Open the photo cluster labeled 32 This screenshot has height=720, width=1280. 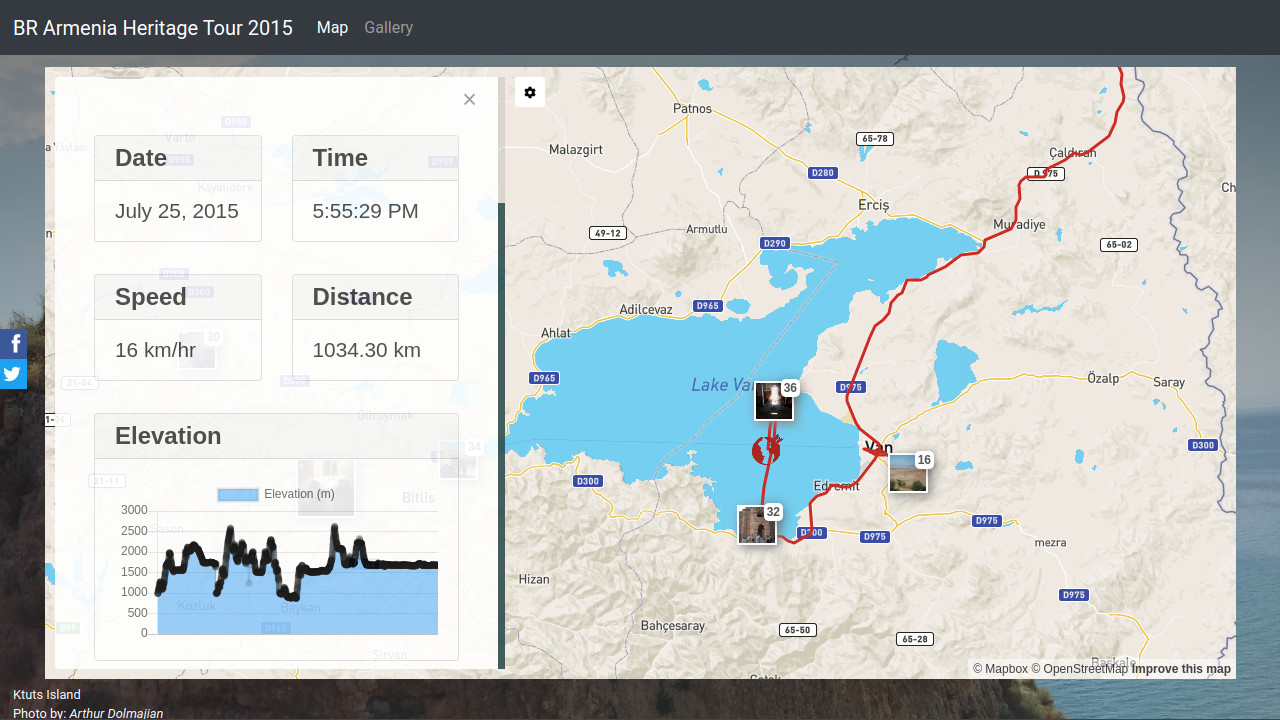pyautogui.click(x=757, y=524)
